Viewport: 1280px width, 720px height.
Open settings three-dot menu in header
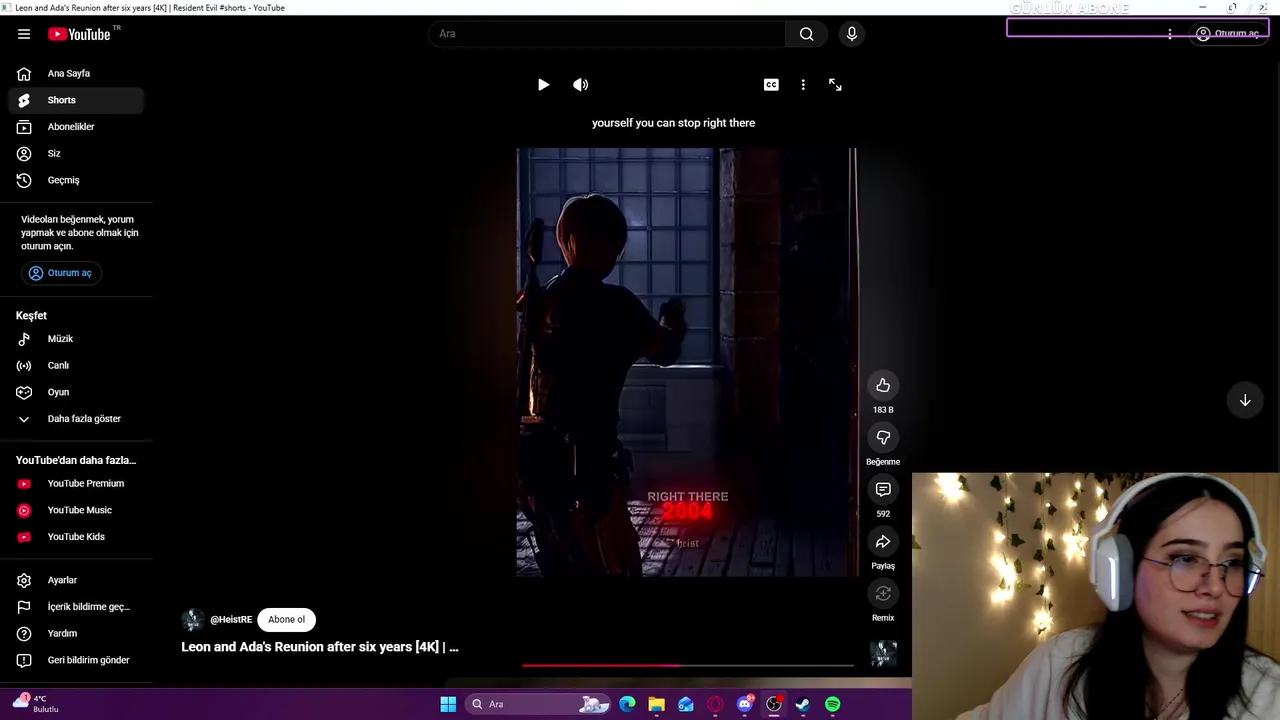[1169, 34]
